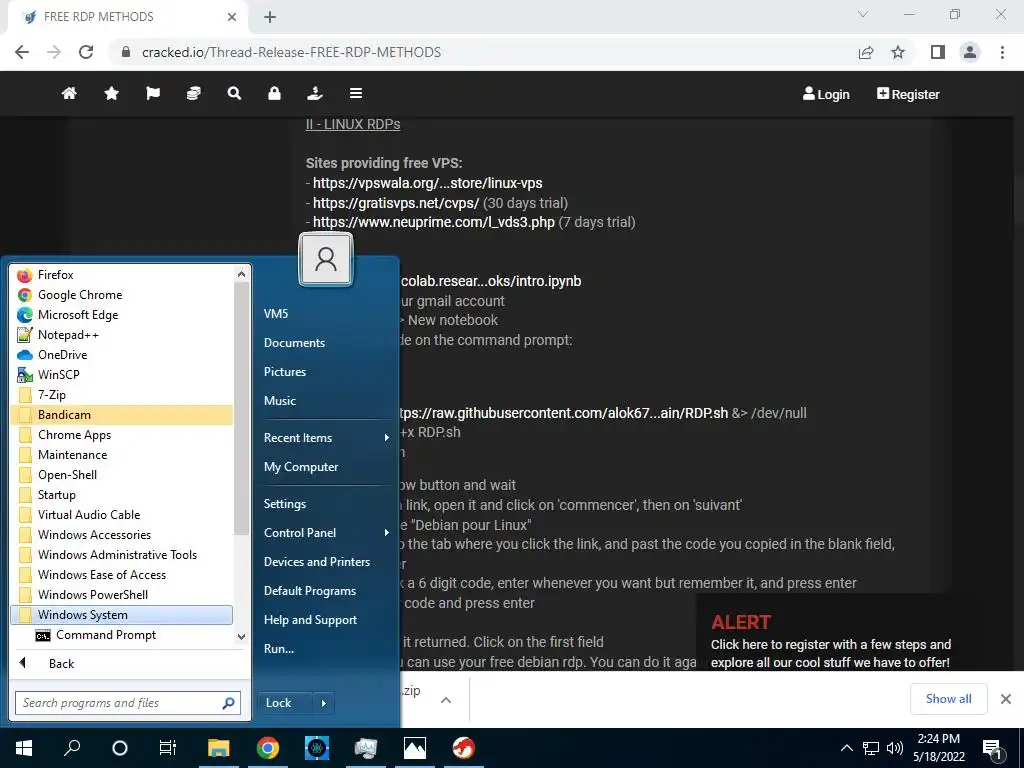Viewport: 1024px width, 768px height.
Task: Open Control Panel from Start menu
Action: click(x=327, y=533)
